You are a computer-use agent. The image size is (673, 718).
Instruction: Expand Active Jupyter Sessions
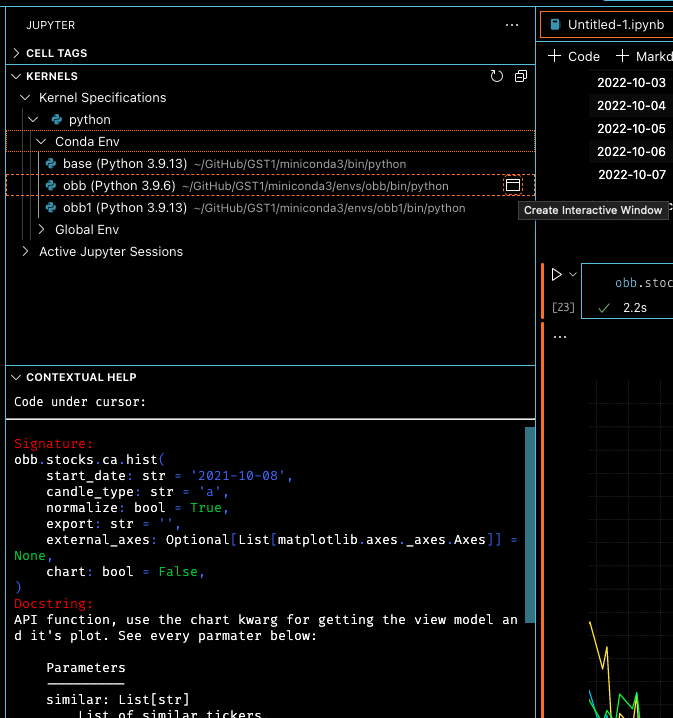(26, 251)
